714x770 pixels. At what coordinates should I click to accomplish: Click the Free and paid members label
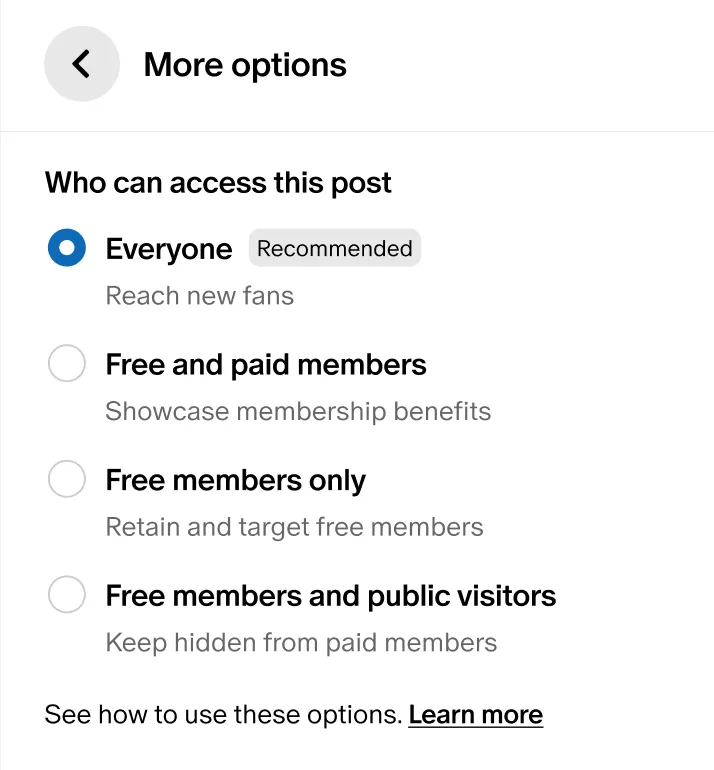(266, 364)
